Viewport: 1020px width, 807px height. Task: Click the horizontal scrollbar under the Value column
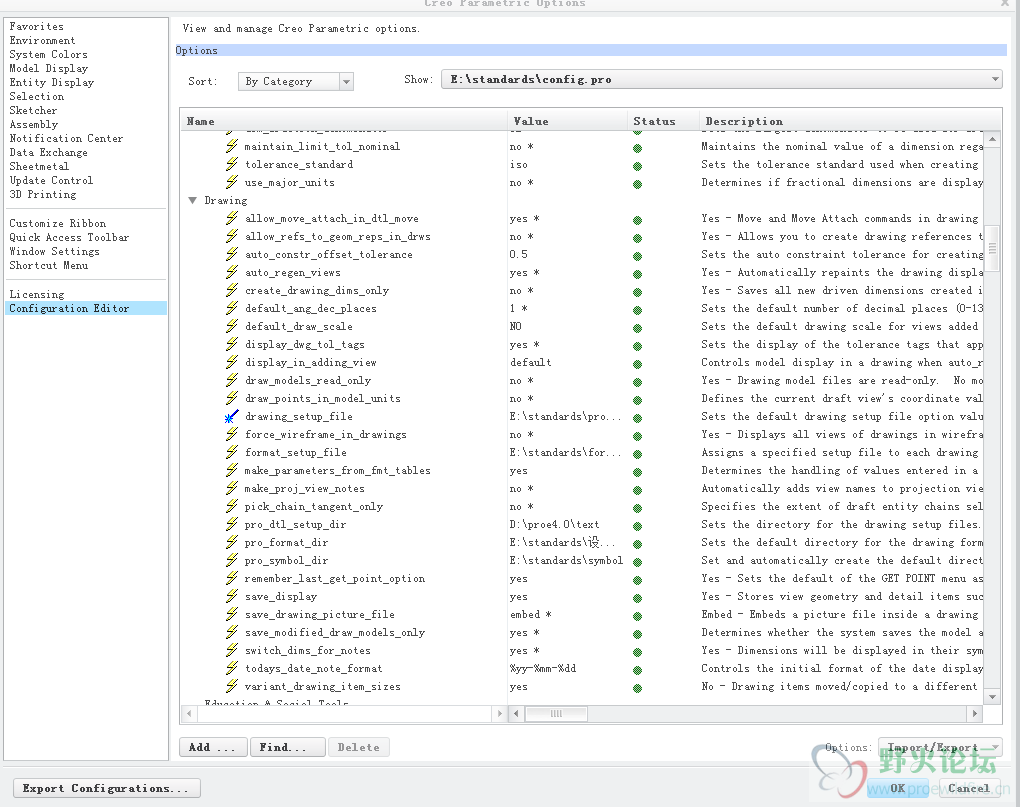tap(556, 714)
